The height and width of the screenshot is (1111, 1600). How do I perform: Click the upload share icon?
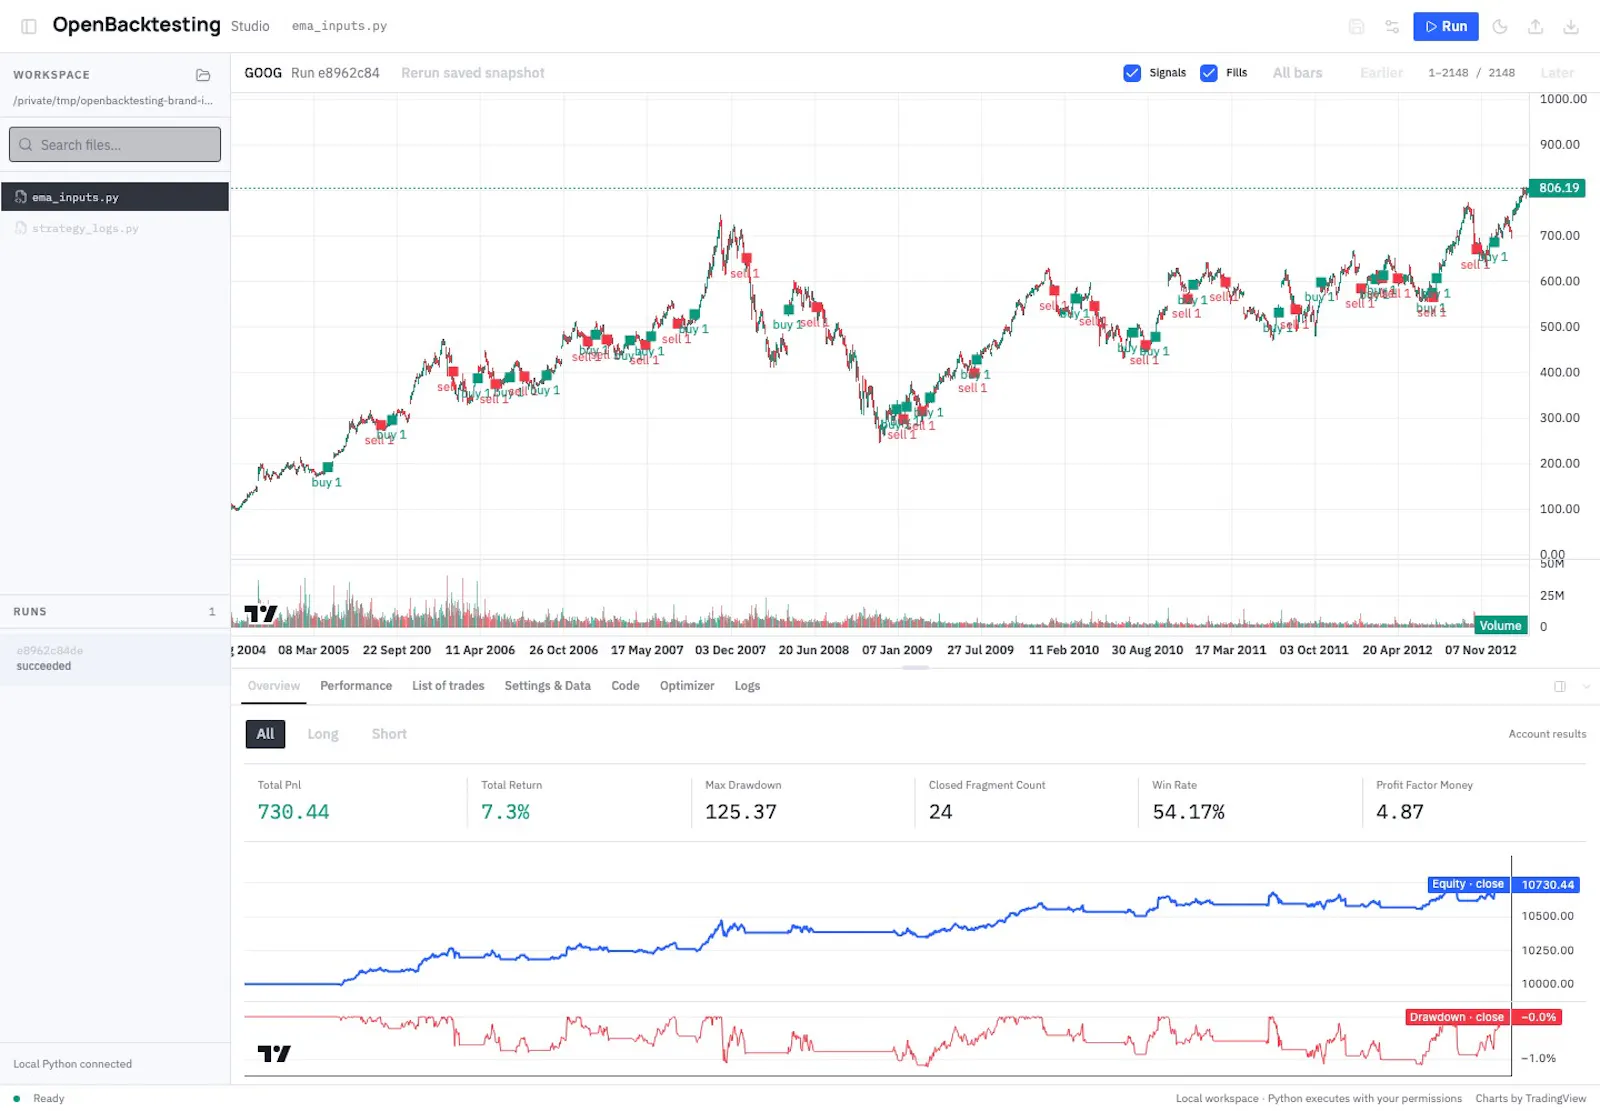(1536, 26)
